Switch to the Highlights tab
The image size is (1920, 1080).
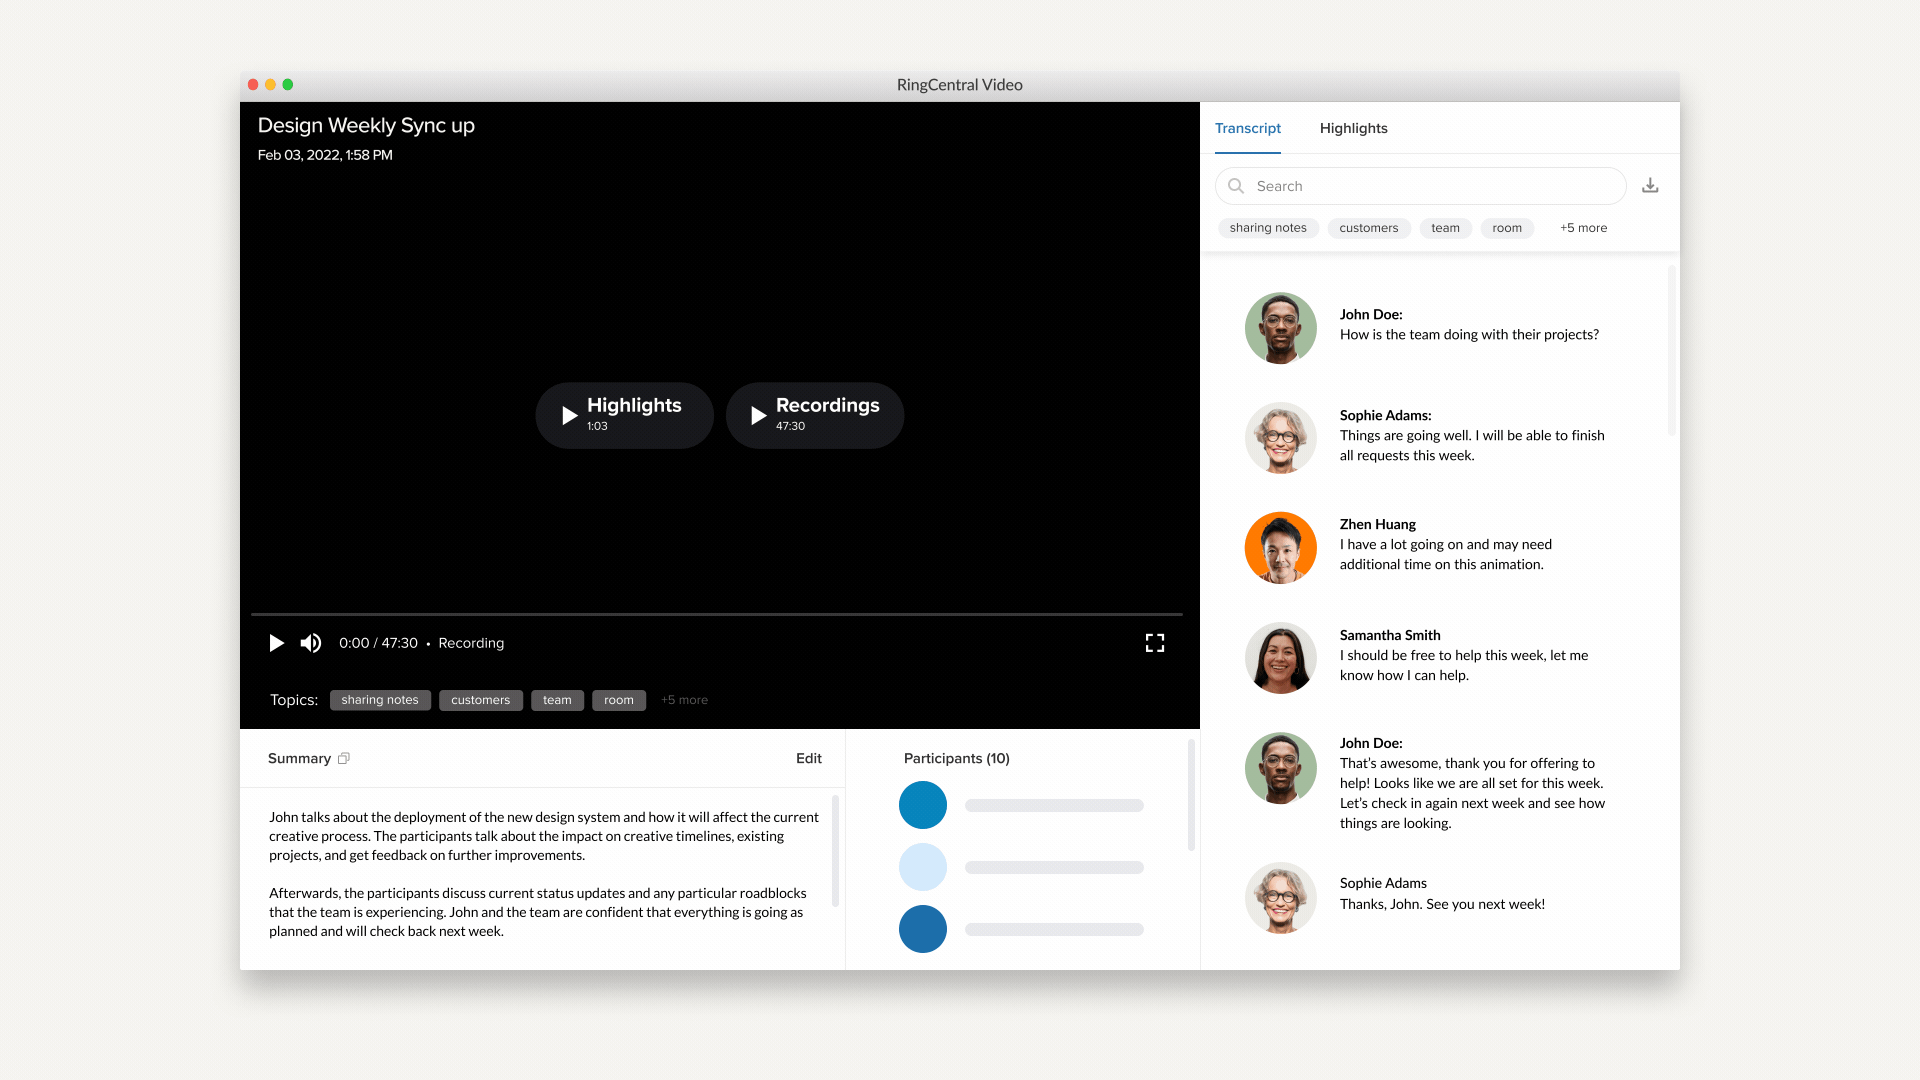coord(1353,128)
